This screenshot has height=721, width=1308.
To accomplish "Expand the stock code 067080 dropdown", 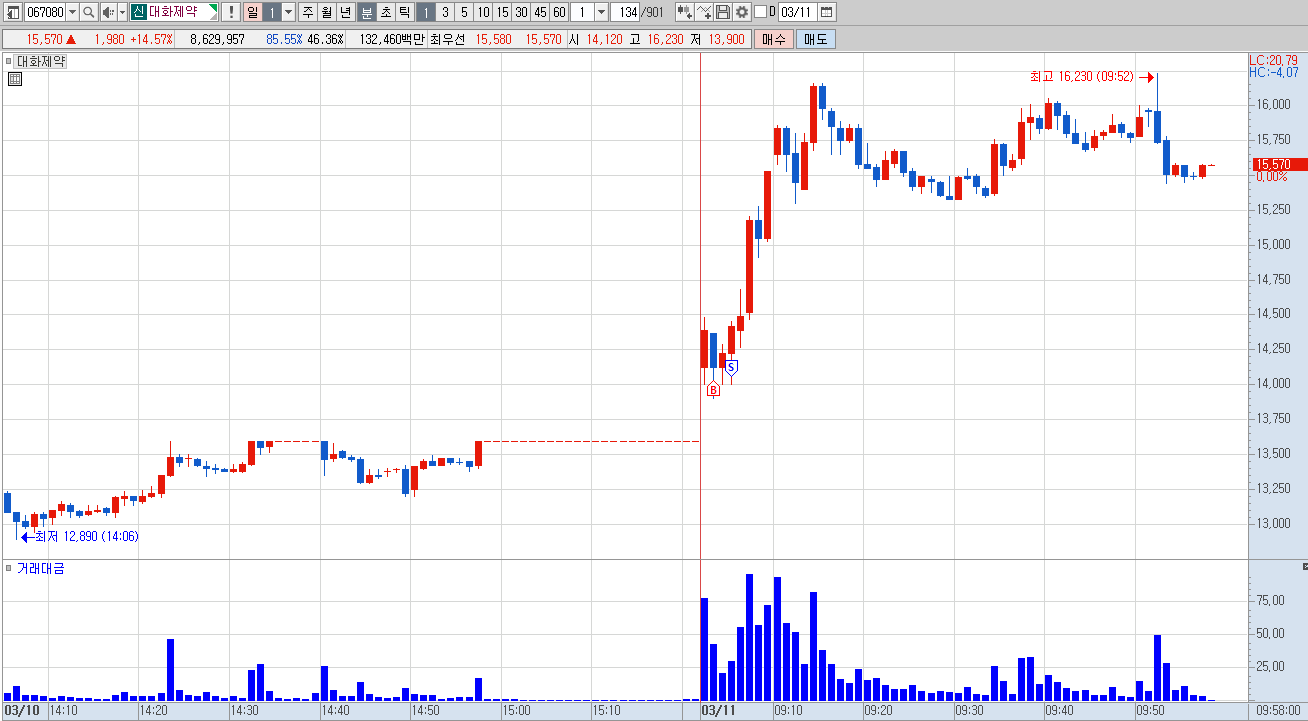I will coord(72,12).
